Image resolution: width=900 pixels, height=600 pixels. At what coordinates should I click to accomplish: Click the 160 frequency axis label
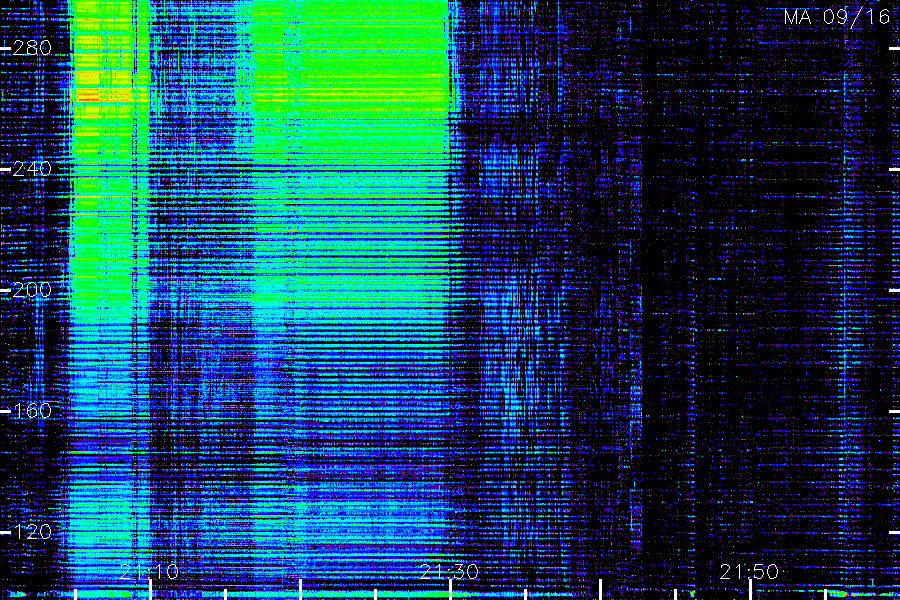tap(32, 411)
